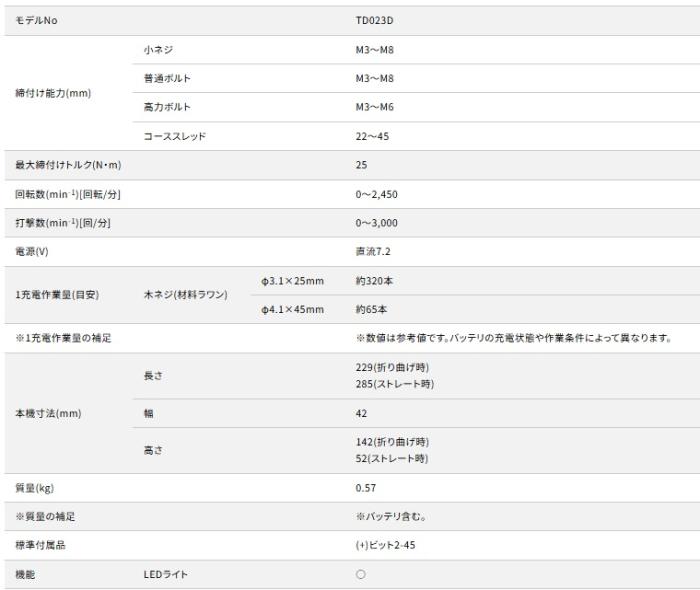Click the 回転数 label
The image size is (700, 590).
point(68,194)
